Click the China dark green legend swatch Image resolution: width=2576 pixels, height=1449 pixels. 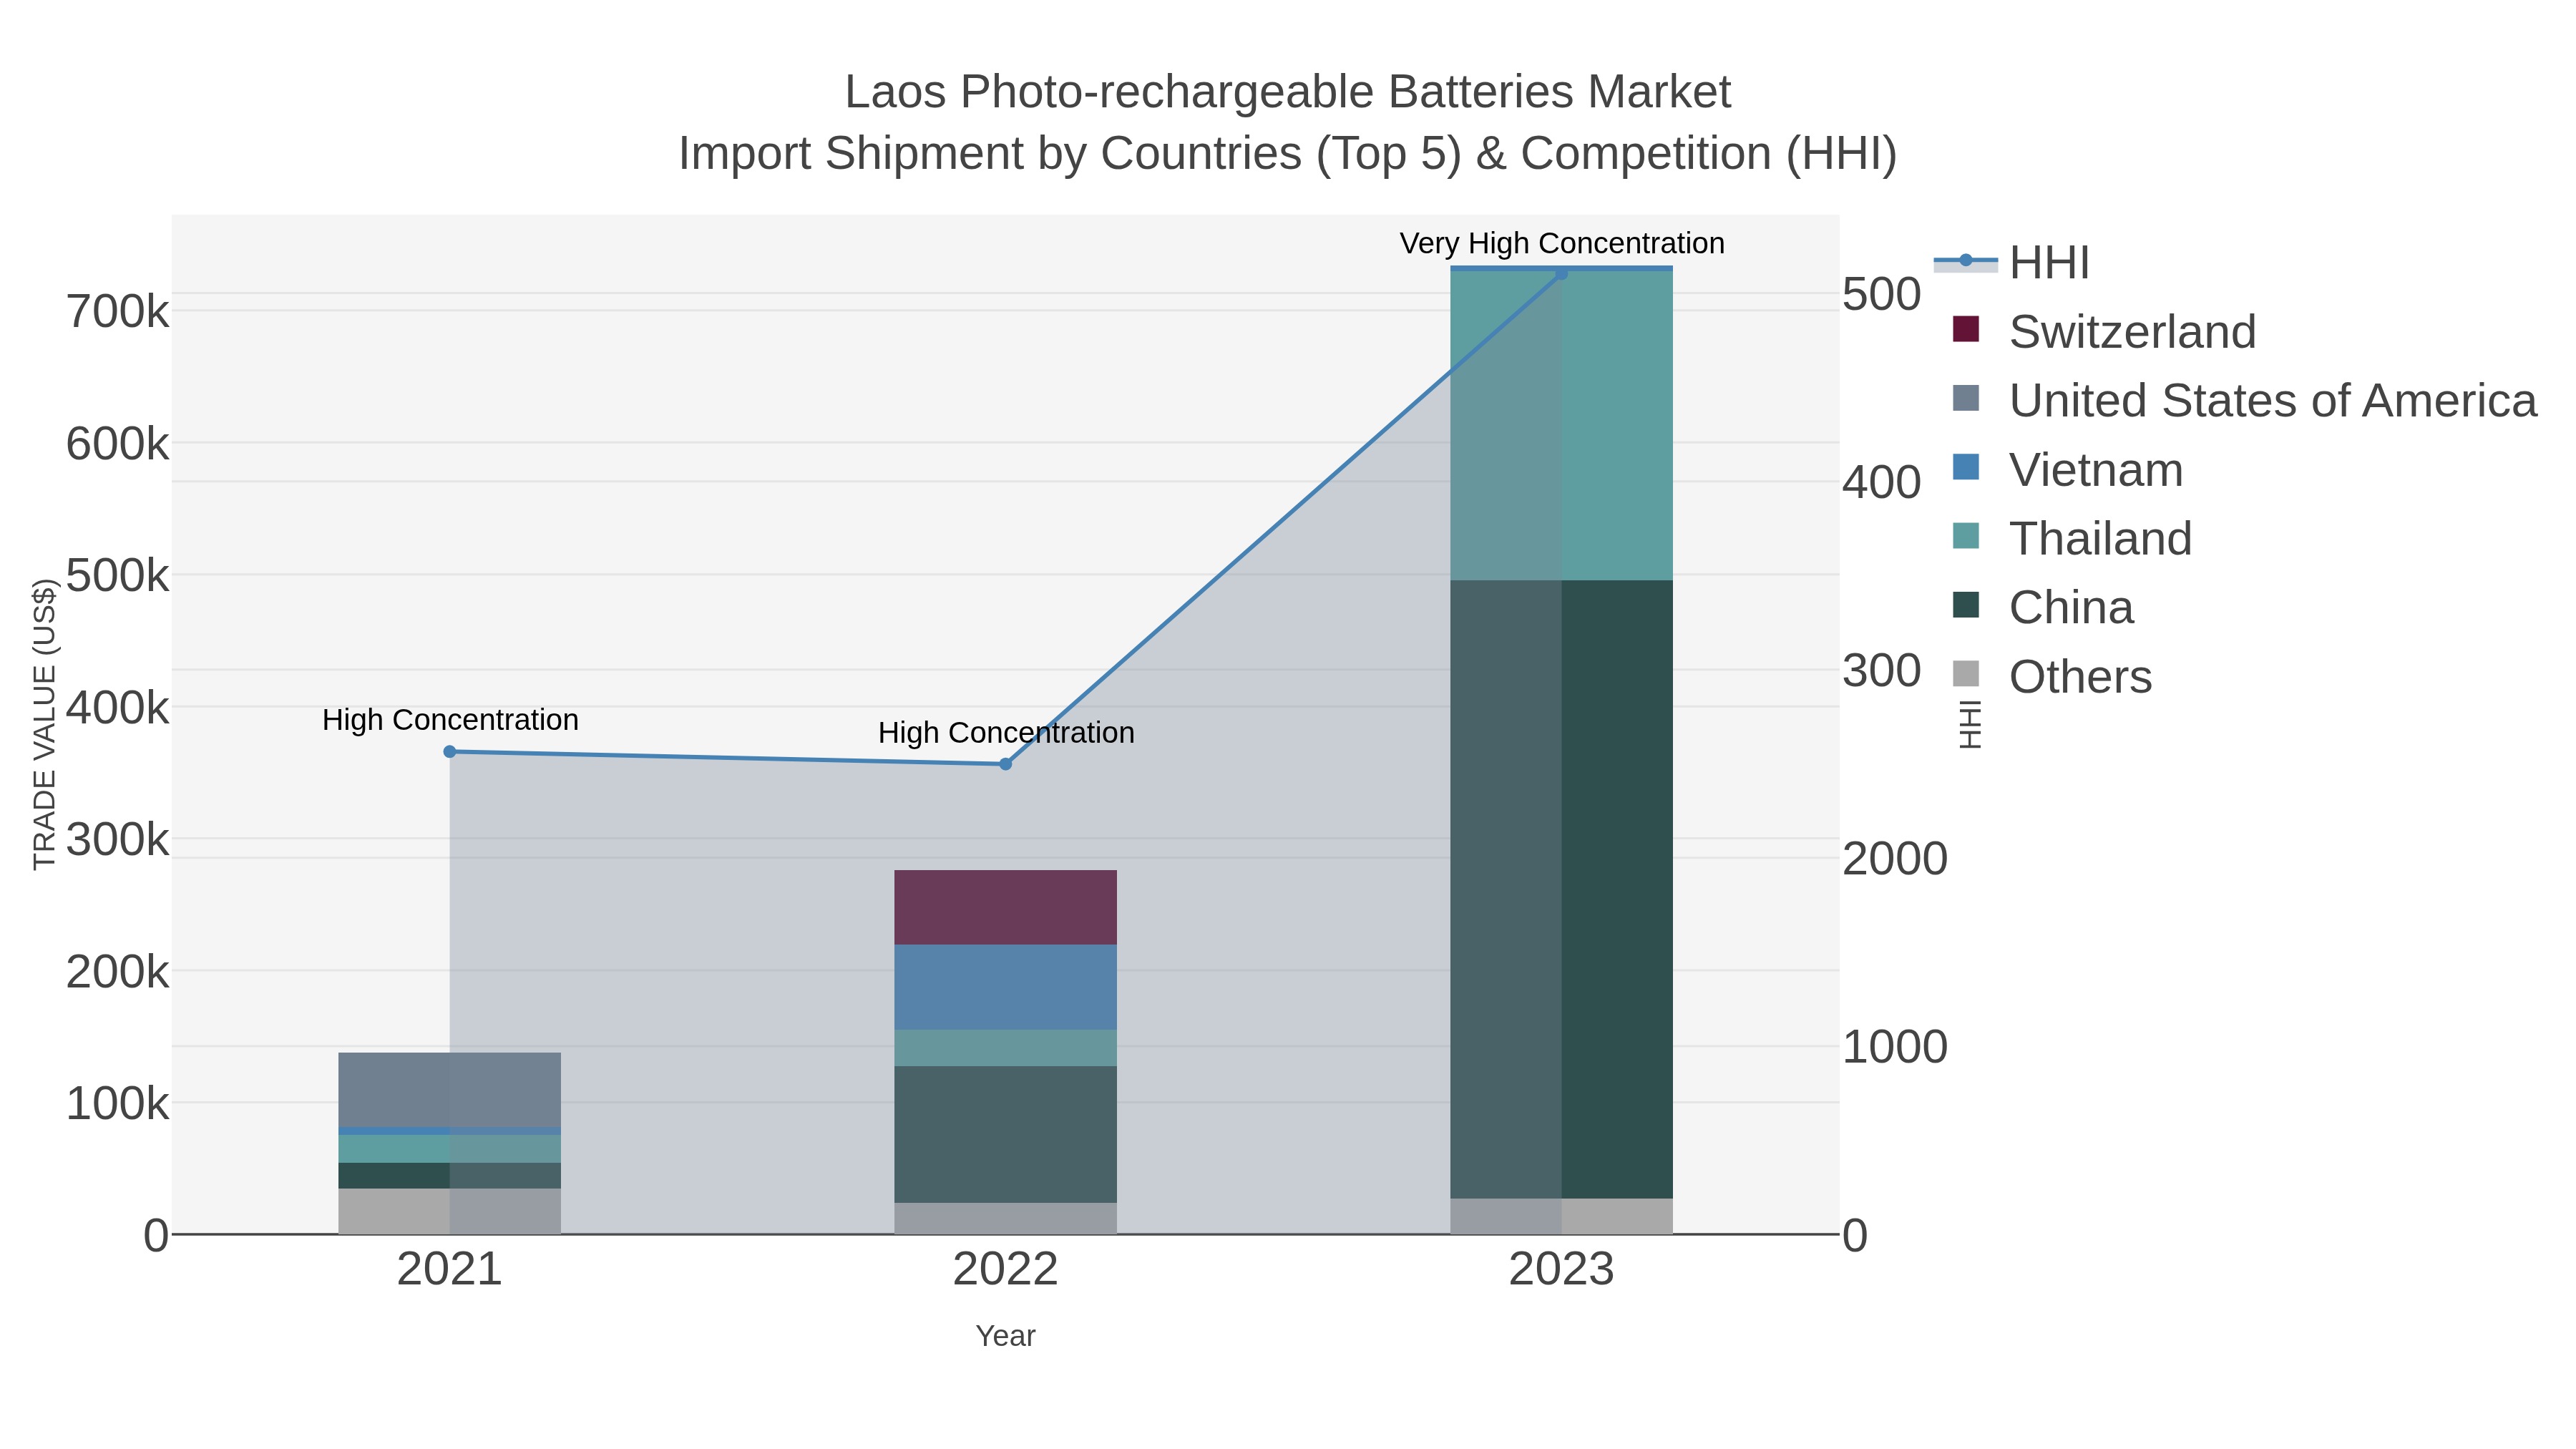[1966, 605]
